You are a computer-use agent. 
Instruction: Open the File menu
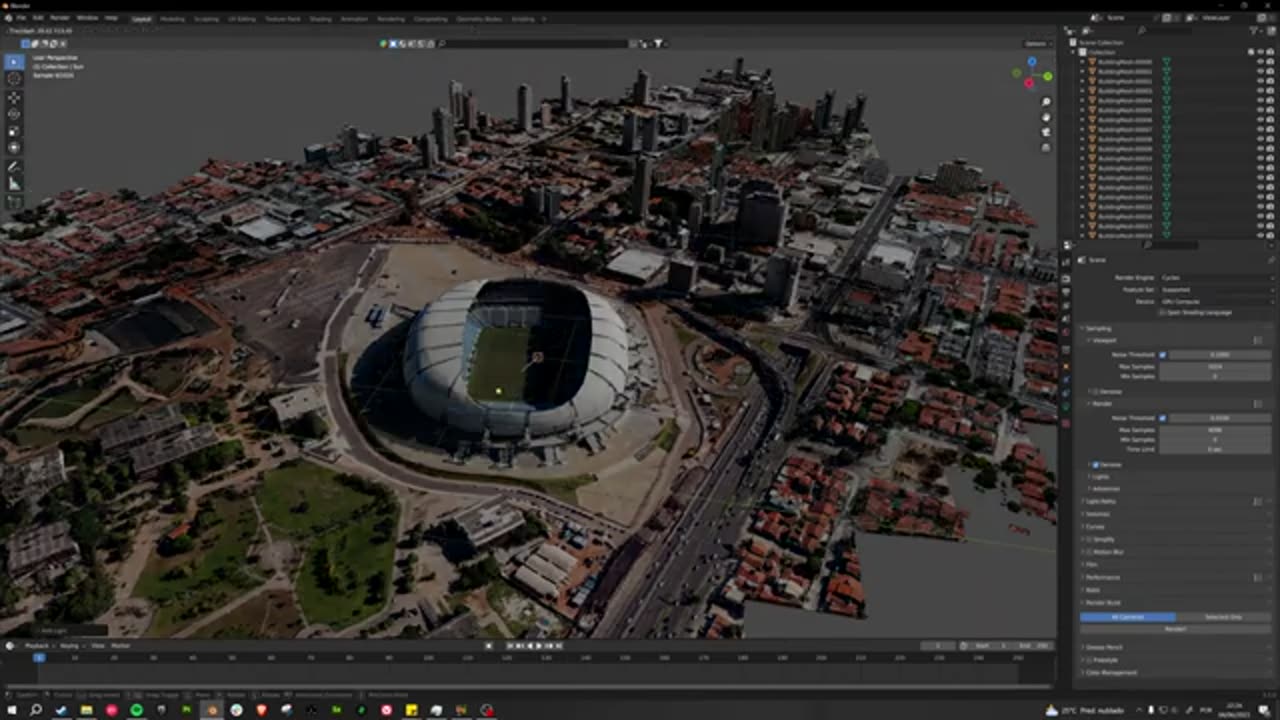click(22, 18)
